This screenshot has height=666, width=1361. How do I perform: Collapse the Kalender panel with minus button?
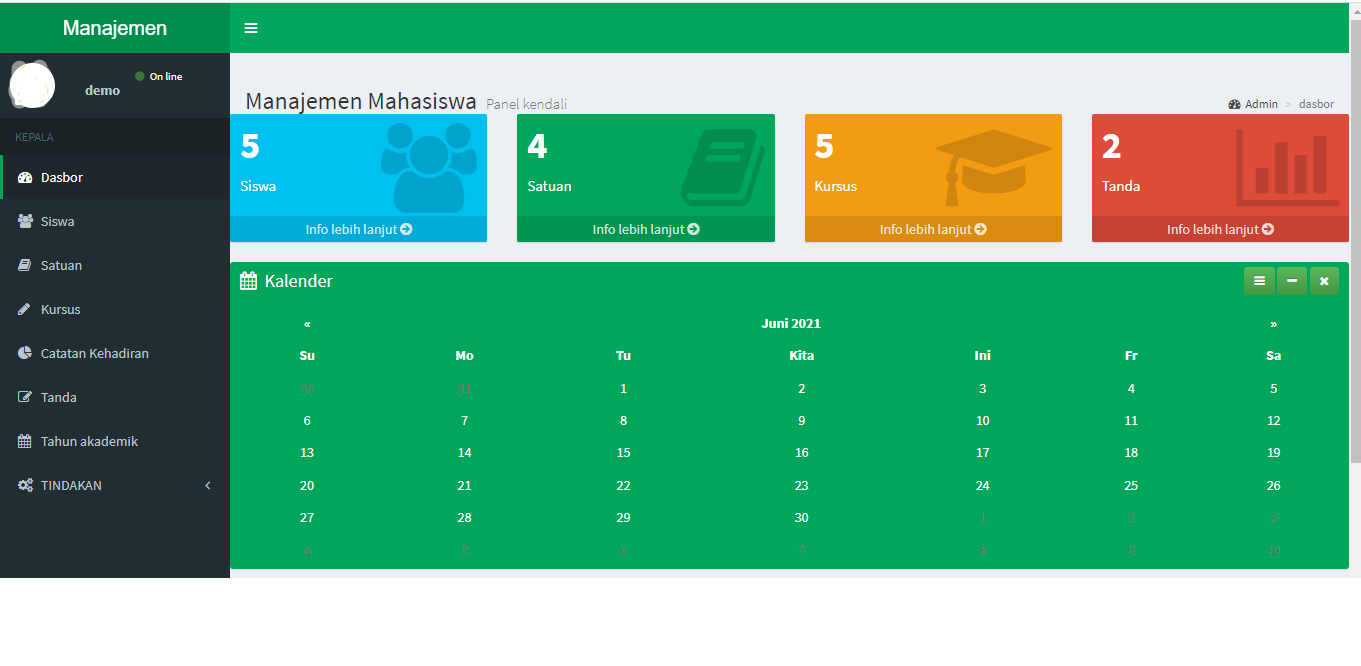[1292, 280]
